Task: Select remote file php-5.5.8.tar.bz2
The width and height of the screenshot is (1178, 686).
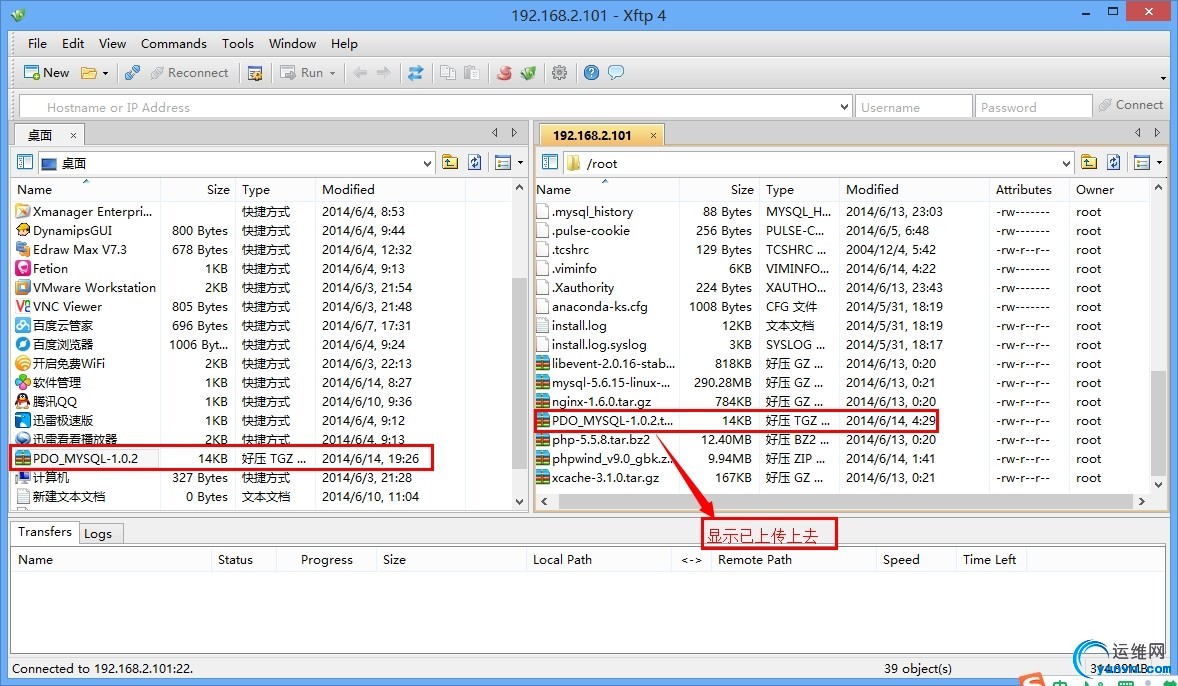Action: 600,440
